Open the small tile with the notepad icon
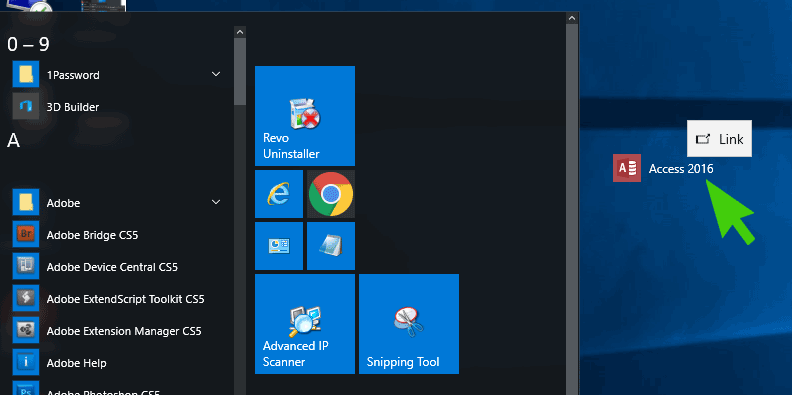Screen dimensions: 792x395 (331, 246)
